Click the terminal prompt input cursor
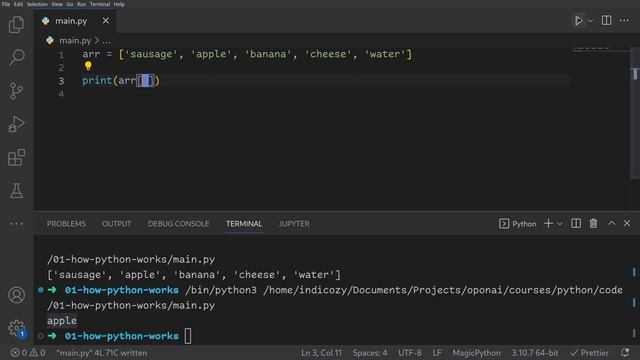 tap(188, 336)
